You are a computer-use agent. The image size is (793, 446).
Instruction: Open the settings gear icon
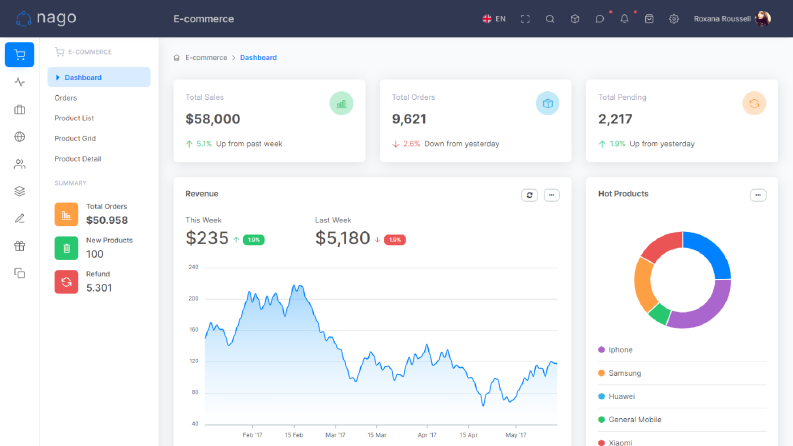(674, 19)
